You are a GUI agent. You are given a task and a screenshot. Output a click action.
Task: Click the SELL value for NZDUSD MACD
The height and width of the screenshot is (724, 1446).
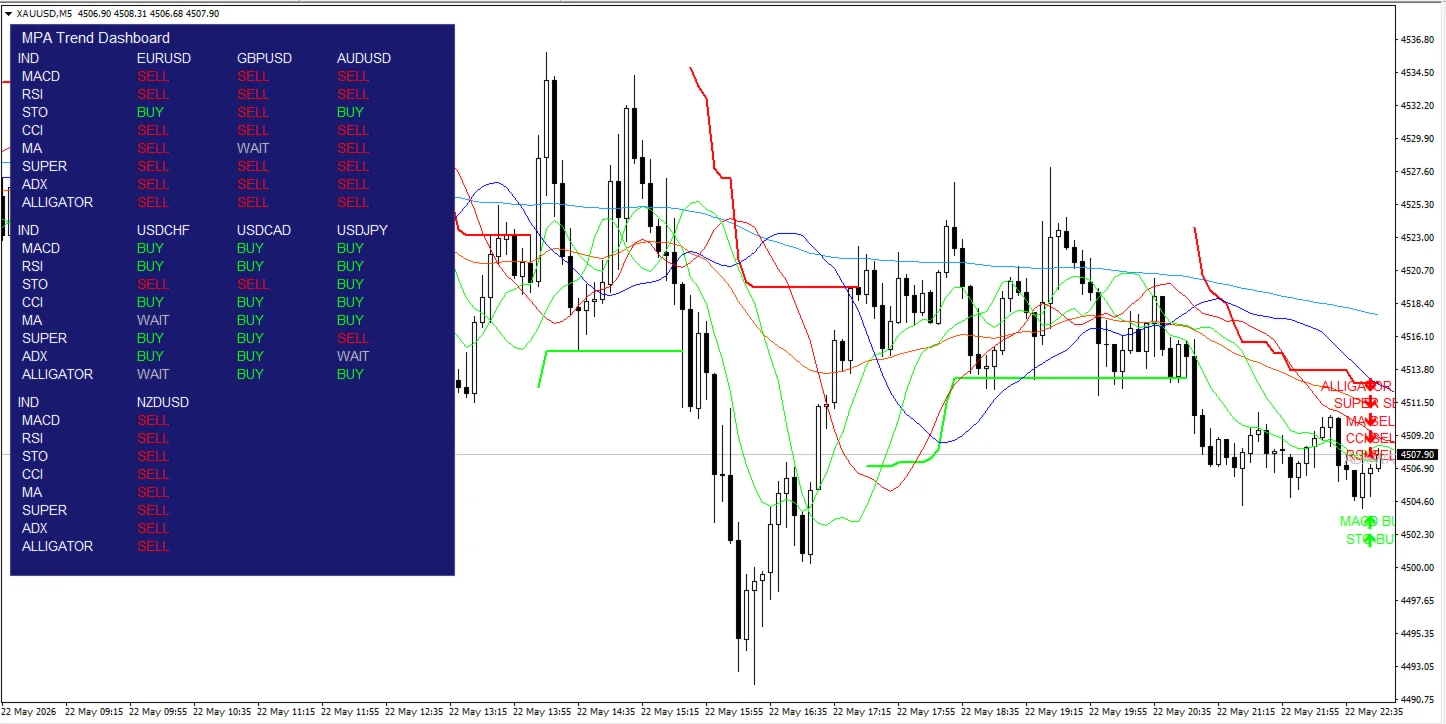point(153,420)
